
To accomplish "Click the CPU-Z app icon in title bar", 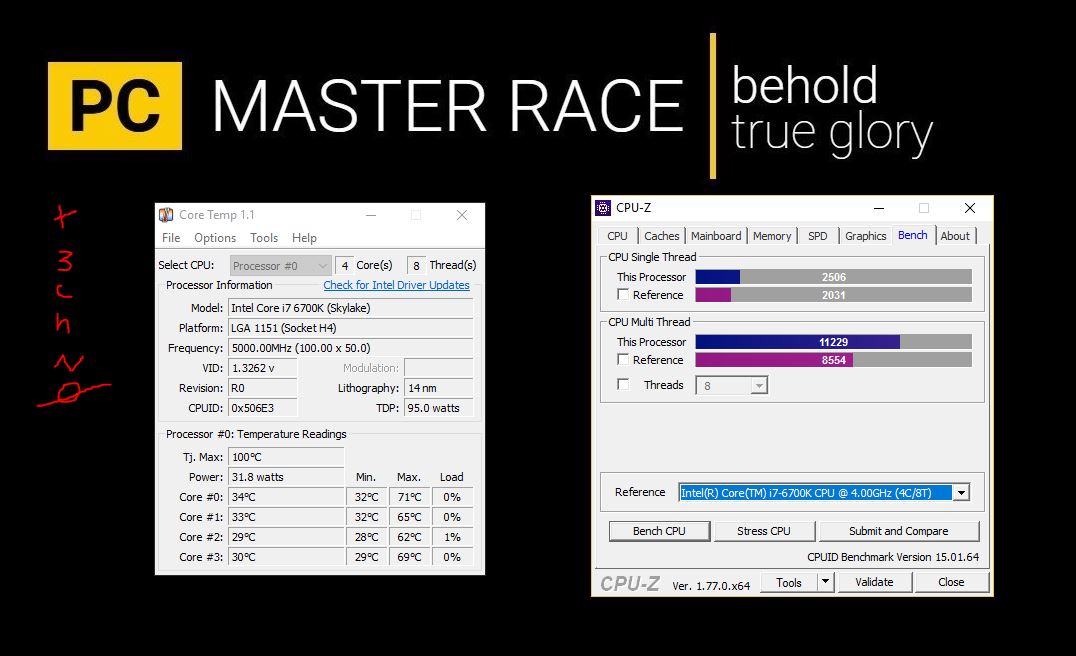I will (603, 208).
